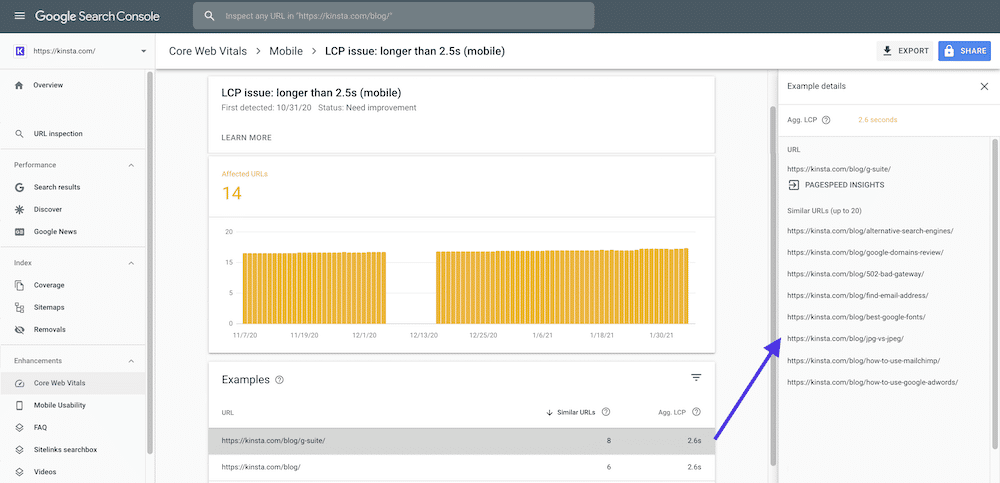The image size is (1000, 483).
Task: Close the Example details panel
Action: [983, 87]
